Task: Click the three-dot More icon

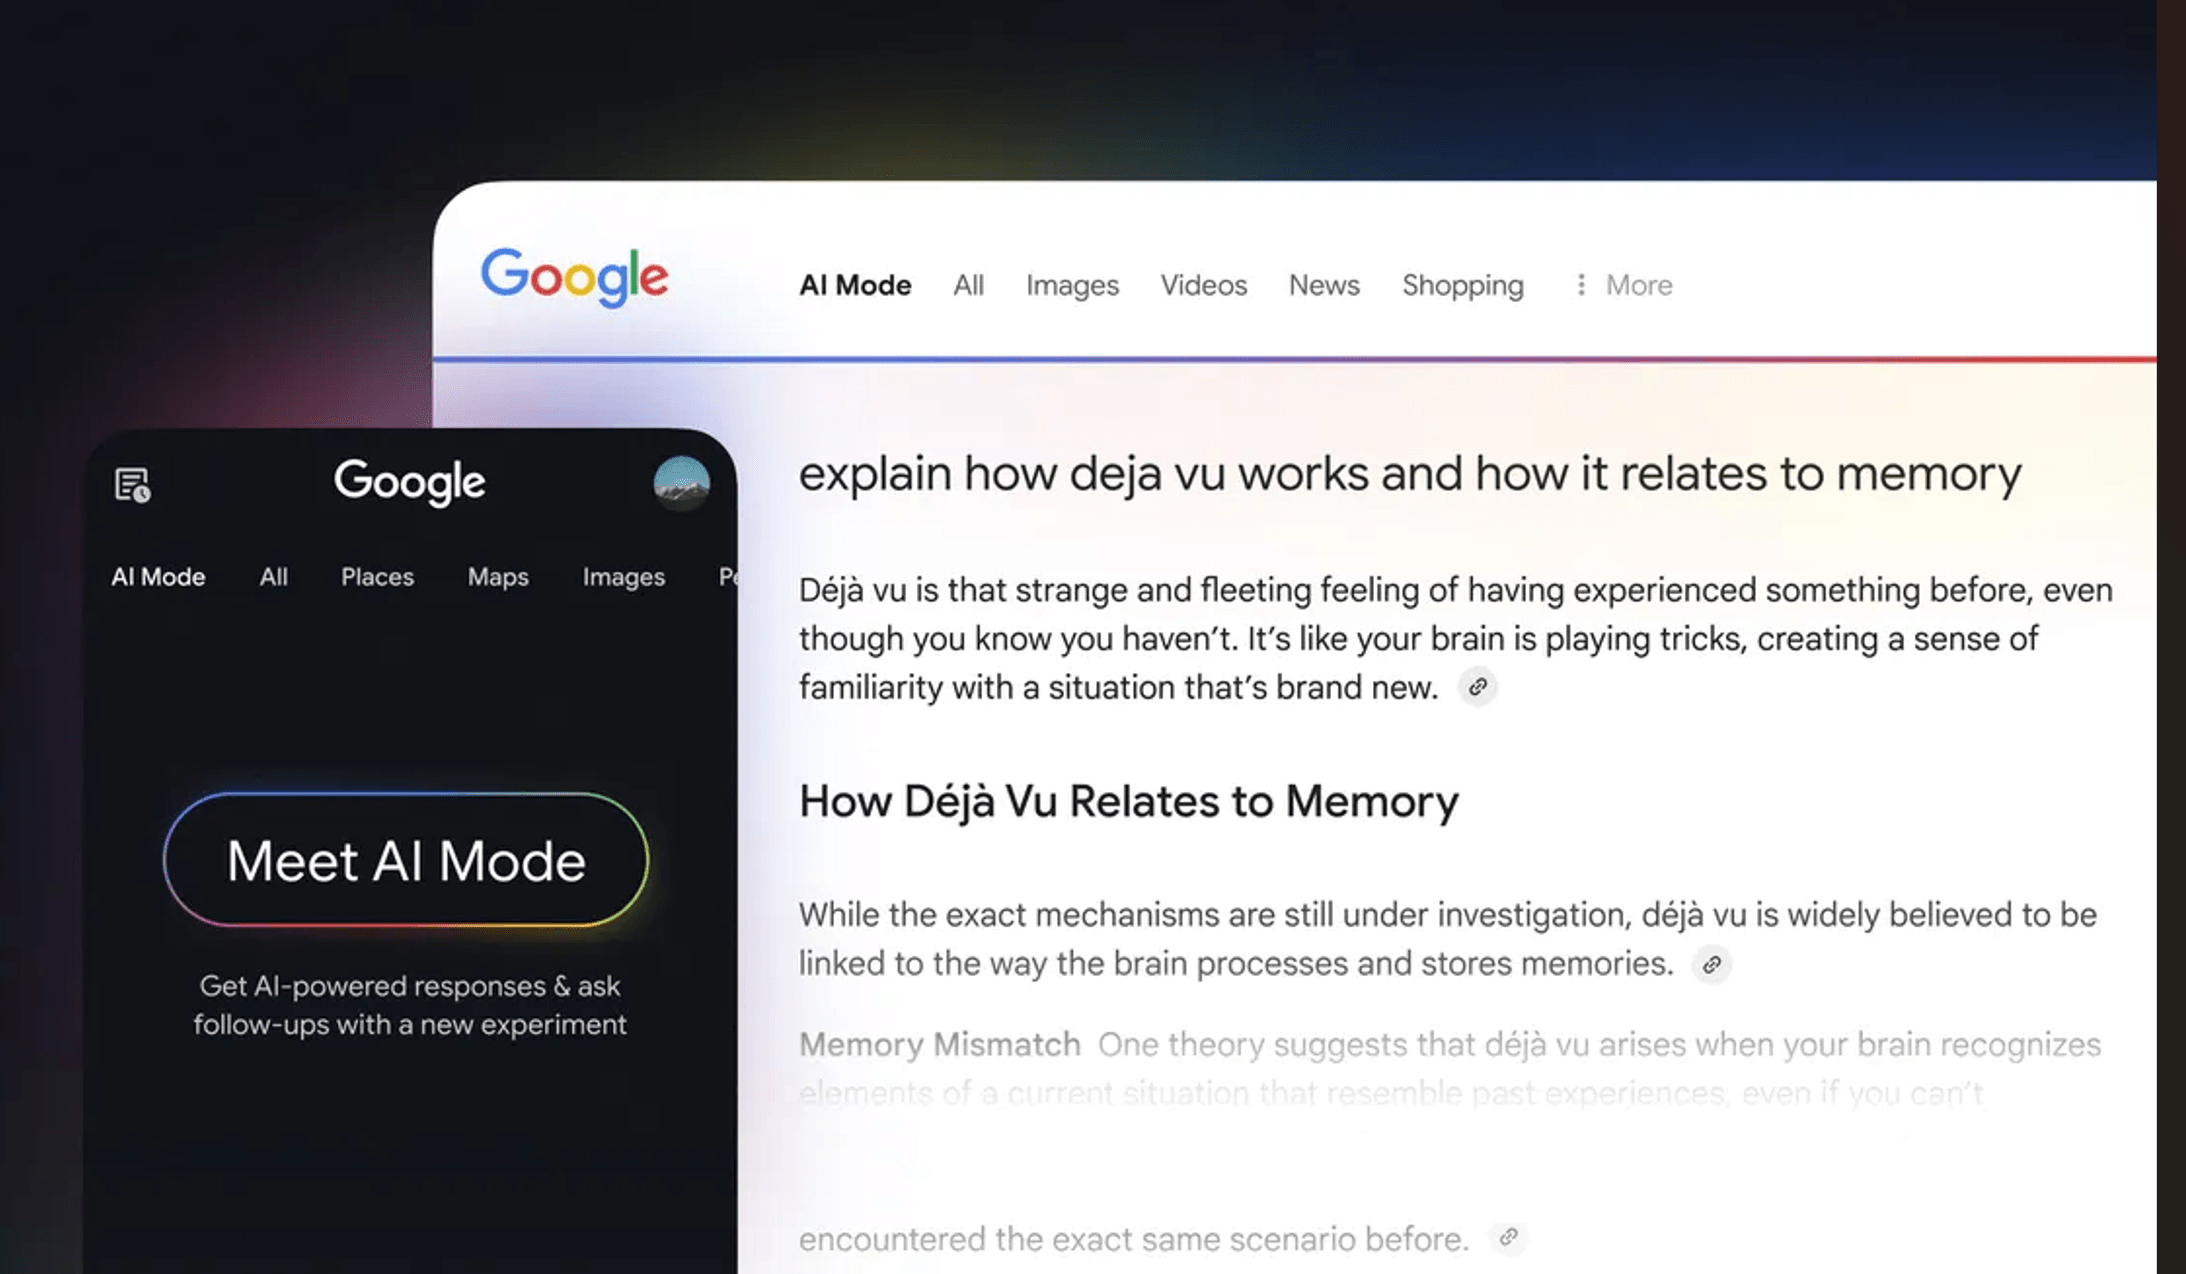Action: pyautogui.click(x=1581, y=285)
